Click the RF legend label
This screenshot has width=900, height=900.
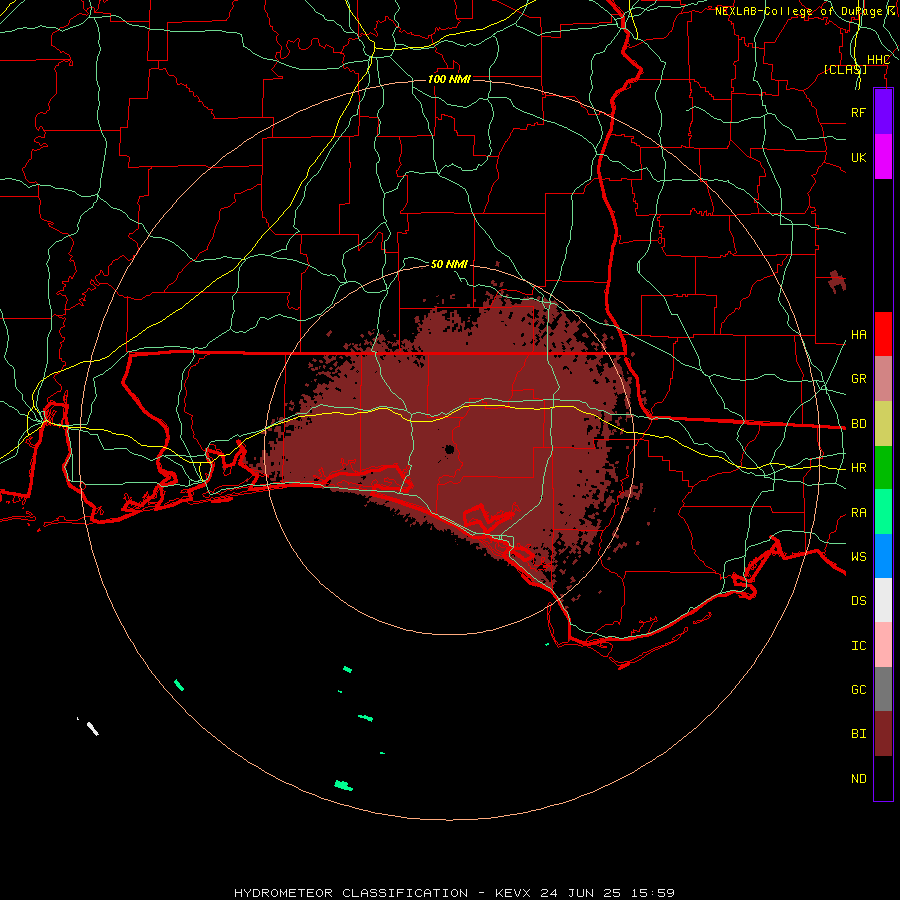pyautogui.click(x=858, y=112)
